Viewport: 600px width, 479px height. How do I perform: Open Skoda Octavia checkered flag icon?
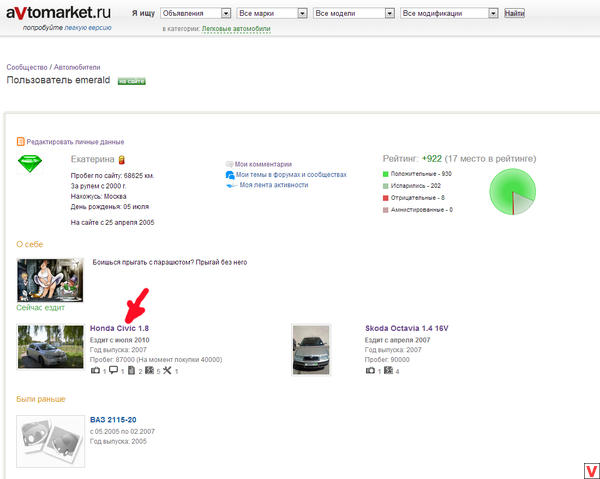(x=388, y=370)
